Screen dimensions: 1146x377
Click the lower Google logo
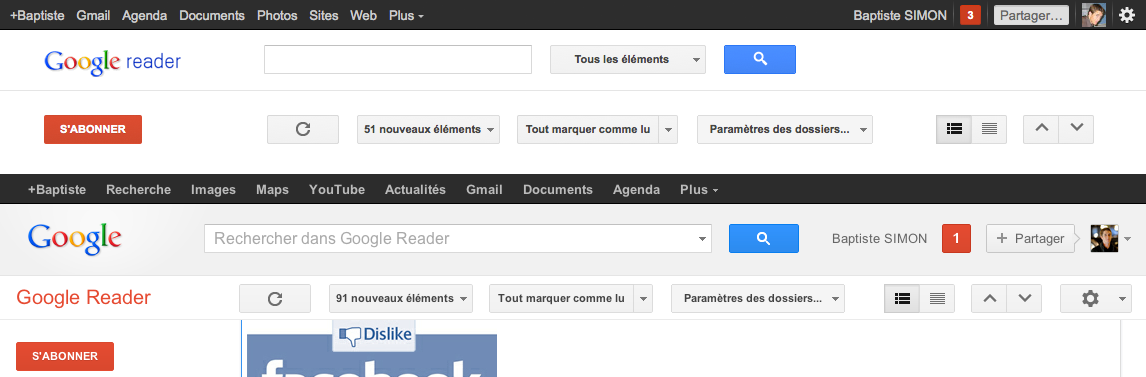click(x=75, y=239)
